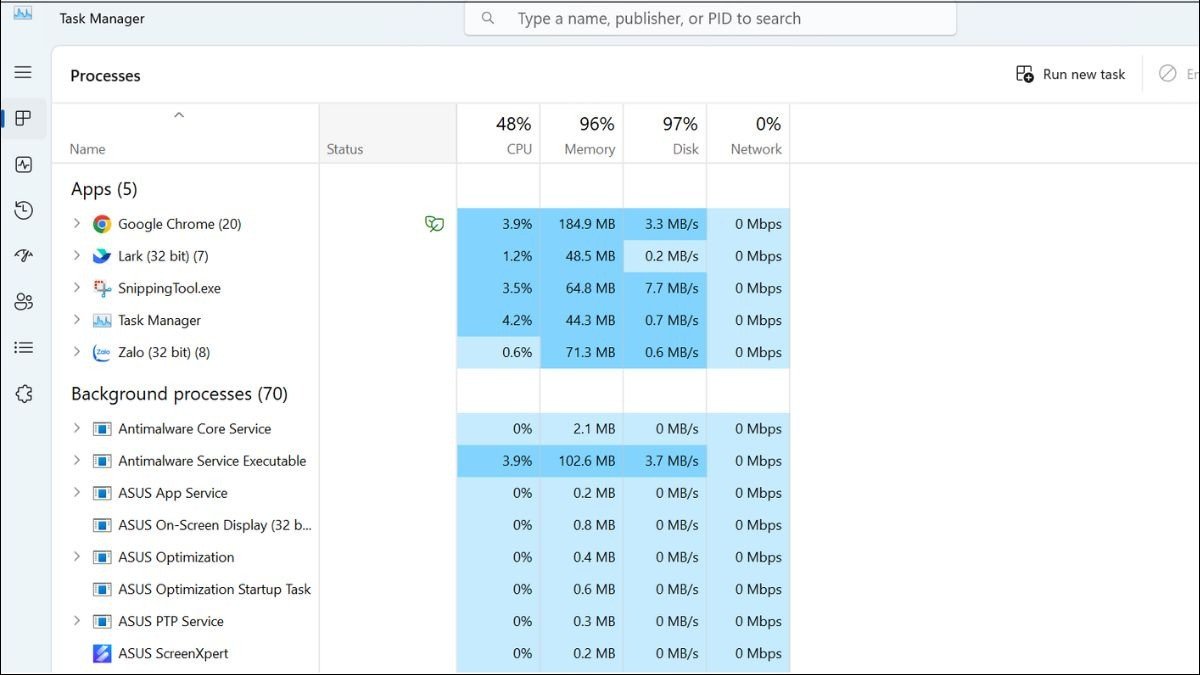Screen dimensions: 1200x675
Task: Click the Disk usage heat indicator for SnippingTool.exe
Action: coord(665,288)
